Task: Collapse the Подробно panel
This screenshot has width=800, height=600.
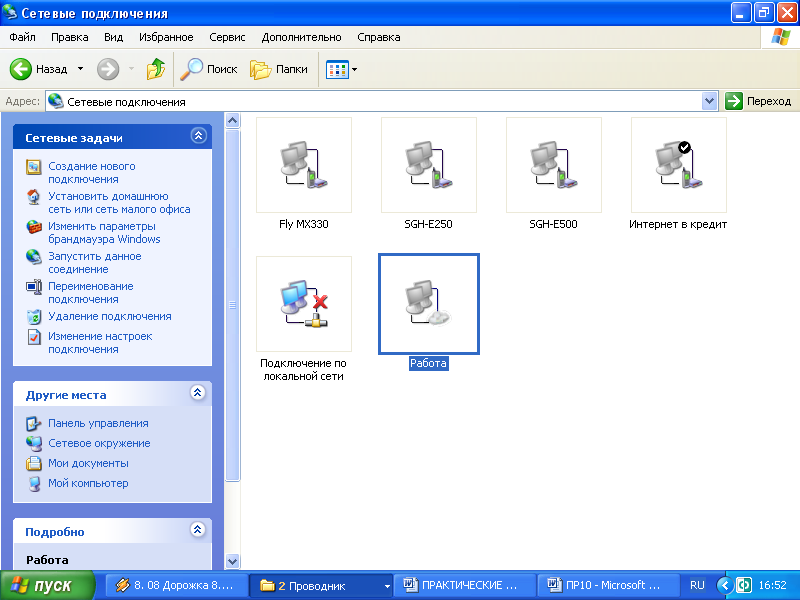Action: pos(198,529)
